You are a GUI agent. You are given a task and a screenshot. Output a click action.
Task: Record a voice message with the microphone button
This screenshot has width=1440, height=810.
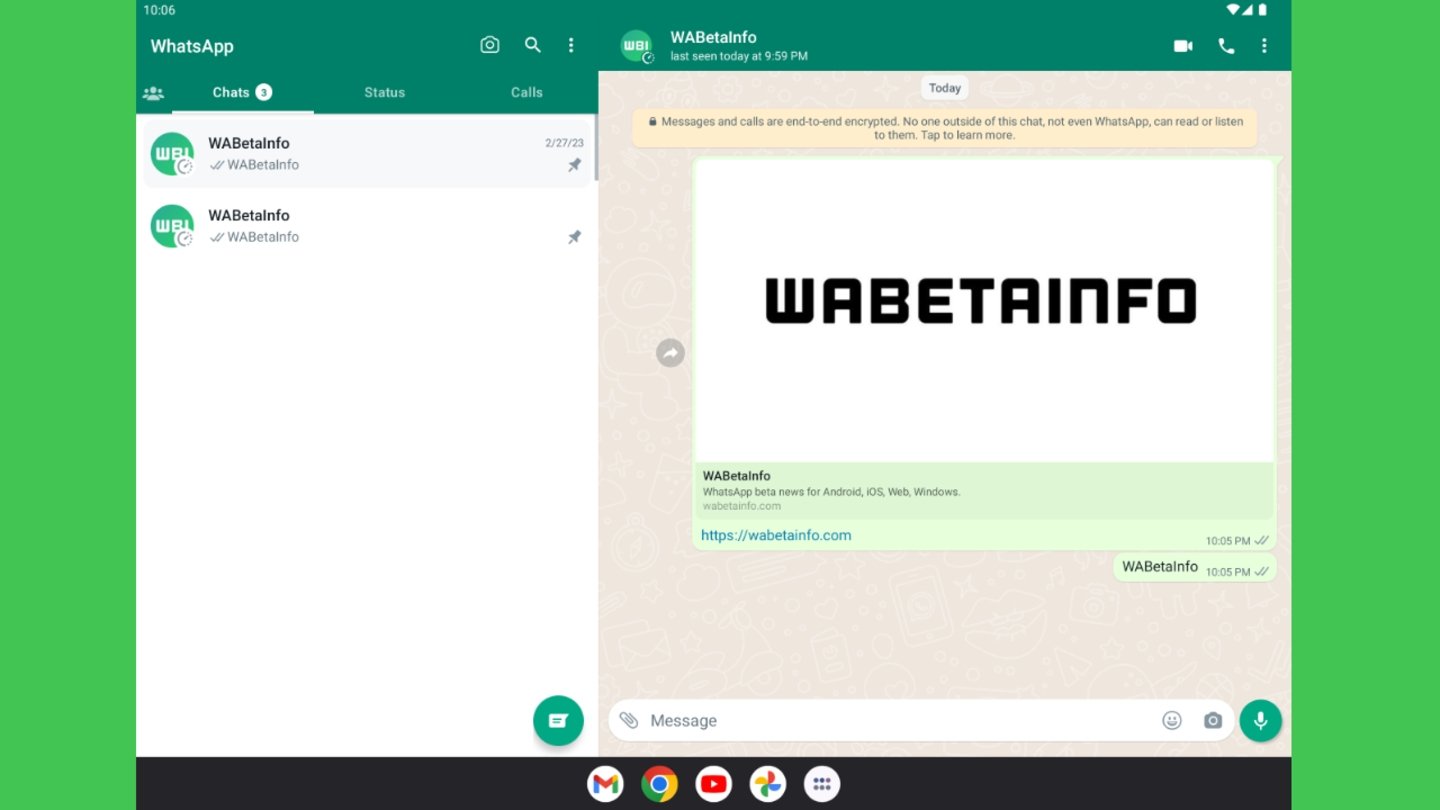(1260, 720)
